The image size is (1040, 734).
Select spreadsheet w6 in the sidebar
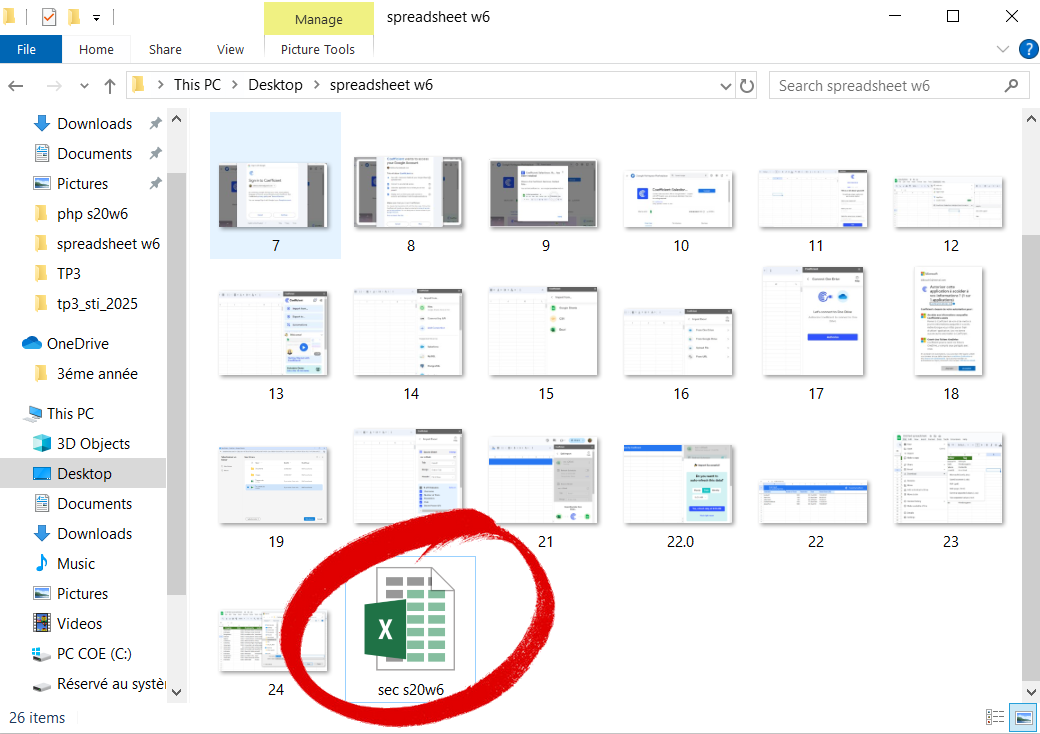pos(108,244)
